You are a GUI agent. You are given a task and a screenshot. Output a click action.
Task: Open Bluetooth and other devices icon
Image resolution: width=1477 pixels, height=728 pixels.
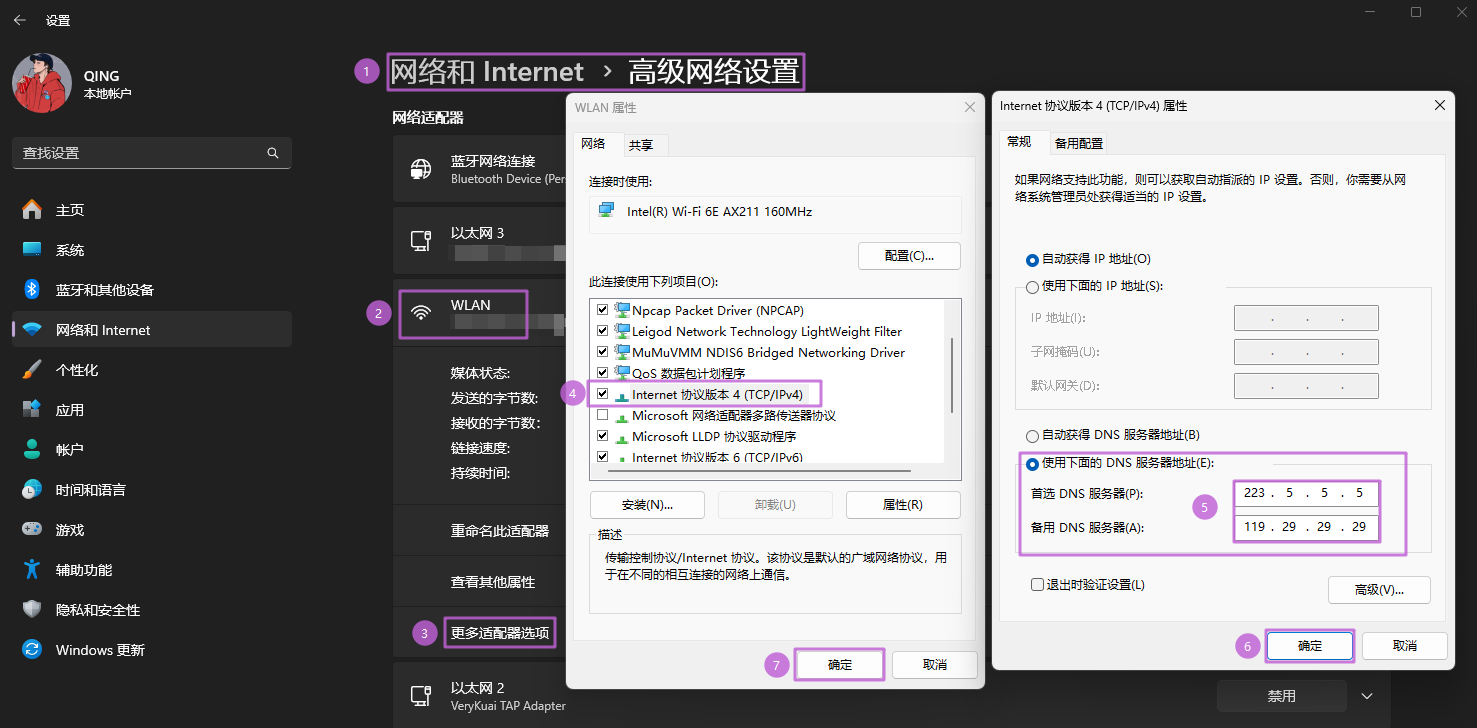pyautogui.click(x=32, y=290)
